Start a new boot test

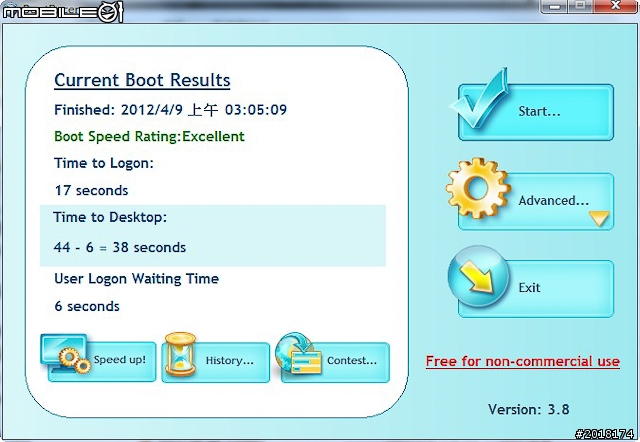click(536, 112)
